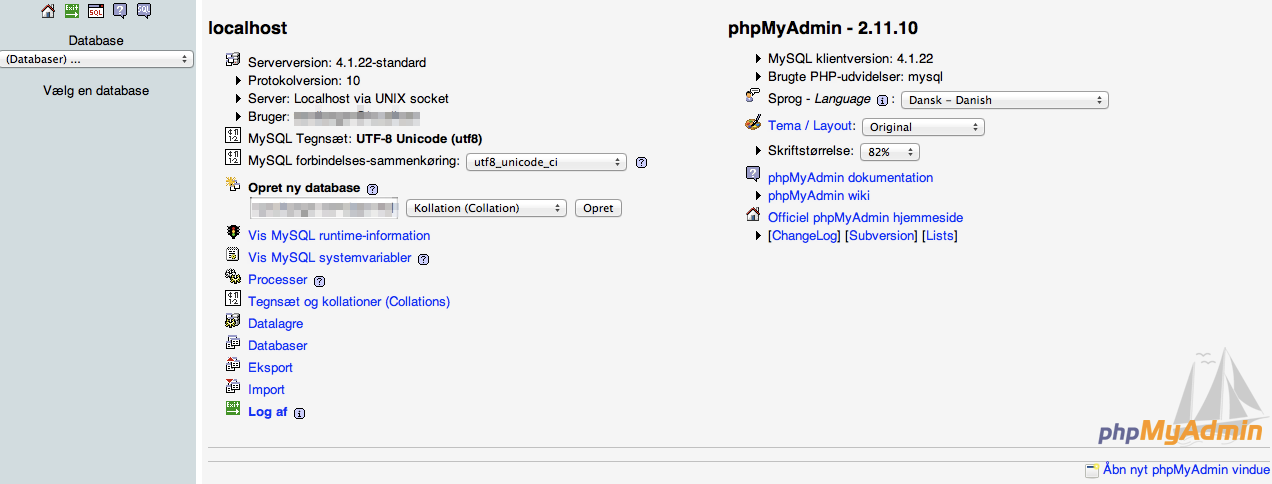1272x484 pixels.
Task: Click the systemvariabler icon
Action: click(233, 255)
